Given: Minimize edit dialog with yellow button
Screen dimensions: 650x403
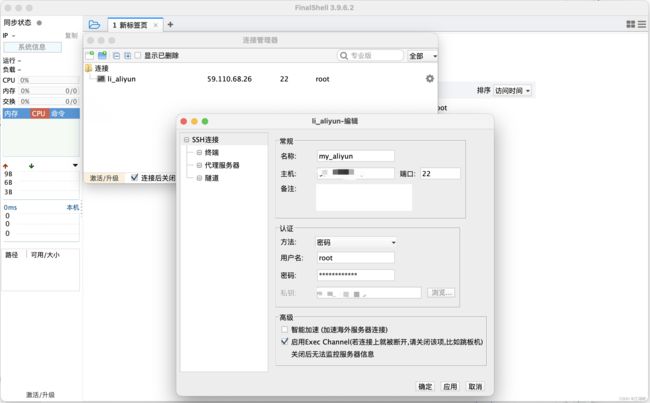Looking at the screenshot, I should pyautogui.click(x=194, y=121).
